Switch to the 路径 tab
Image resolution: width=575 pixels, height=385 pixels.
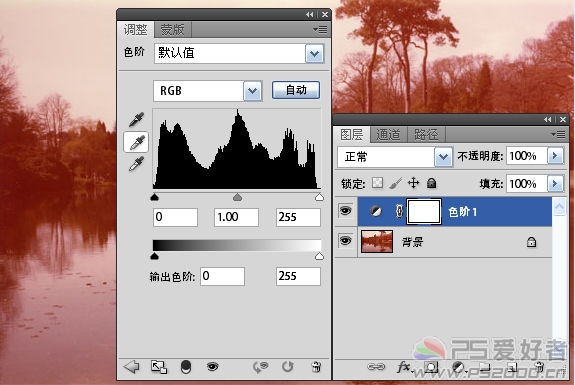tap(426, 135)
